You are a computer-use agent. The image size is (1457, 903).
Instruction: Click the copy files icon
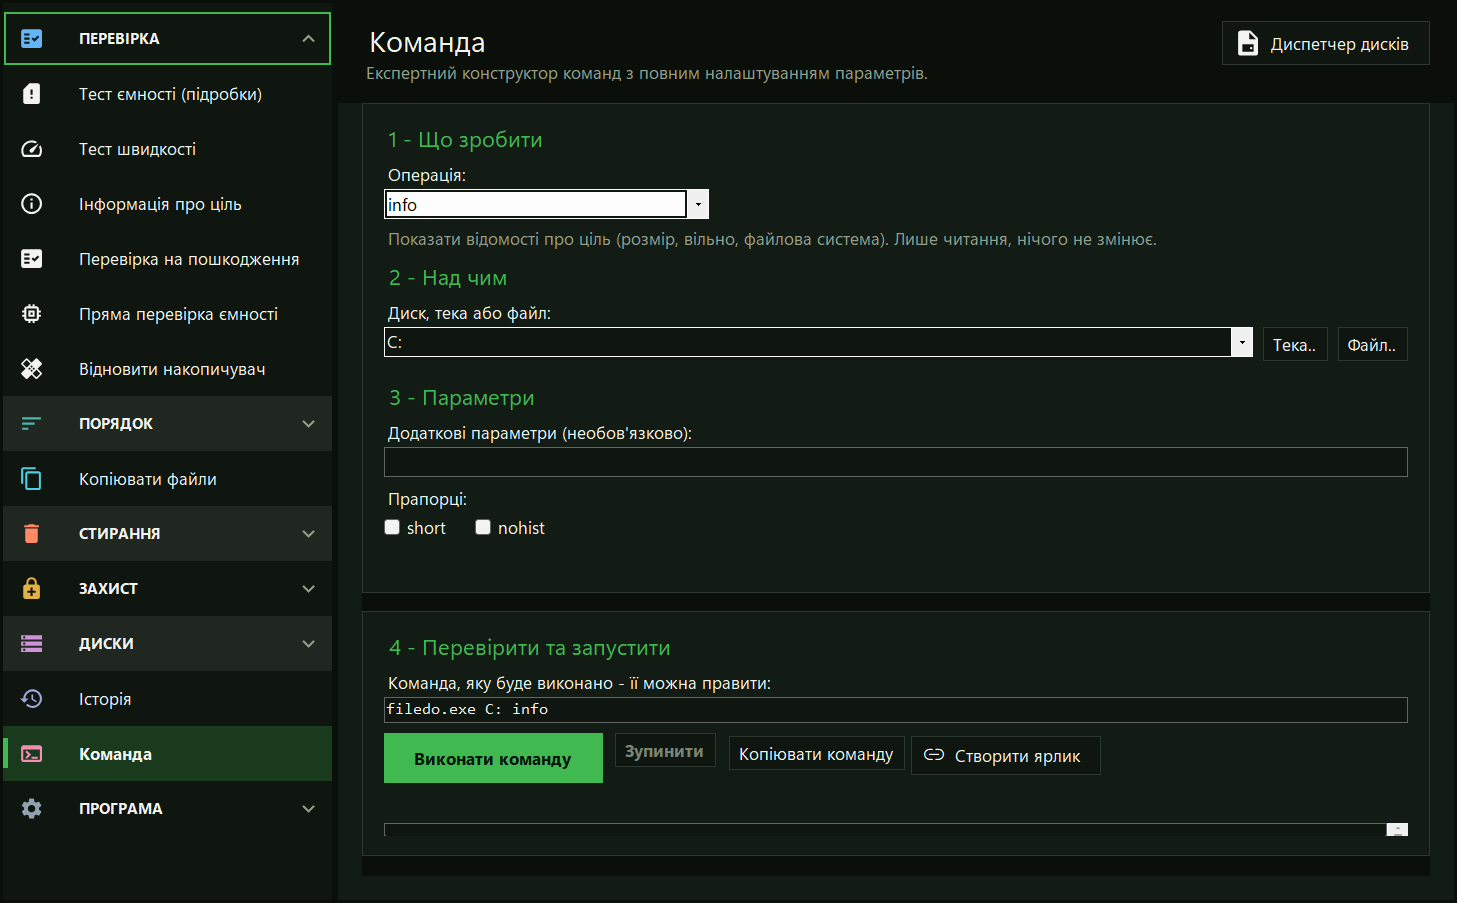click(x=32, y=479)
